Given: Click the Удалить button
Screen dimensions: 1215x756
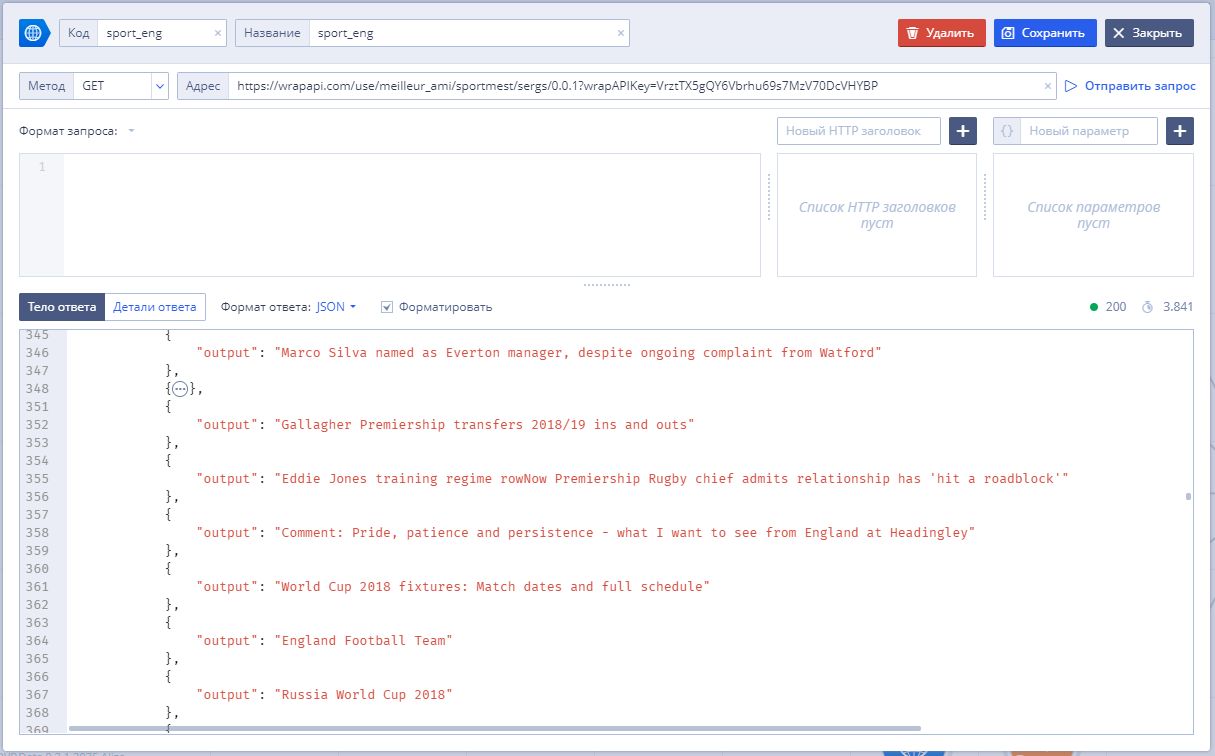Looking at the screenshot, I should coord(941,33).
